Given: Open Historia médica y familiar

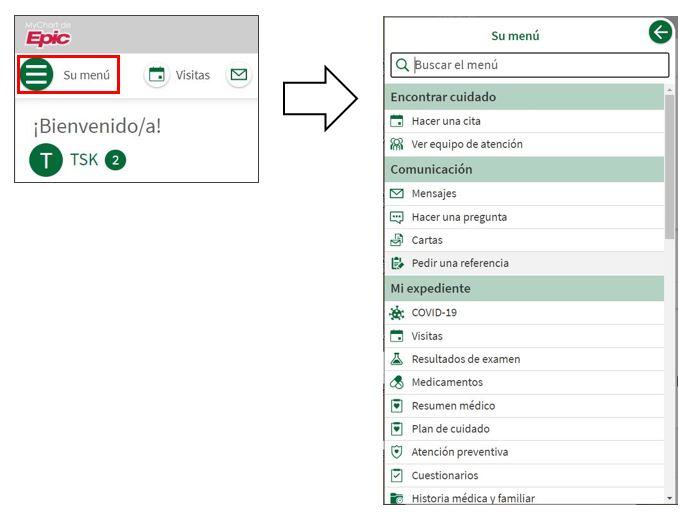Looking at the screenshot, I should 524,497.
